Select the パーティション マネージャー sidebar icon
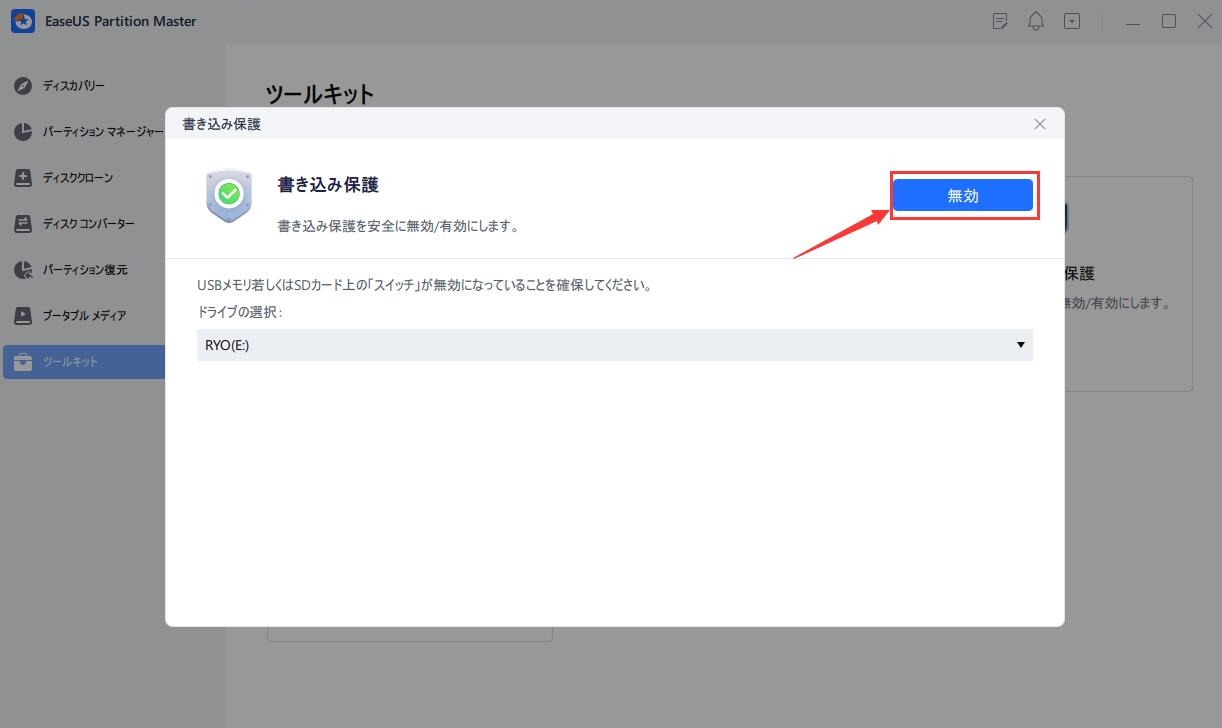Image resolution: width=1222 pixels, height=728 pixels. pyautogui.click(x=23, y=132)
